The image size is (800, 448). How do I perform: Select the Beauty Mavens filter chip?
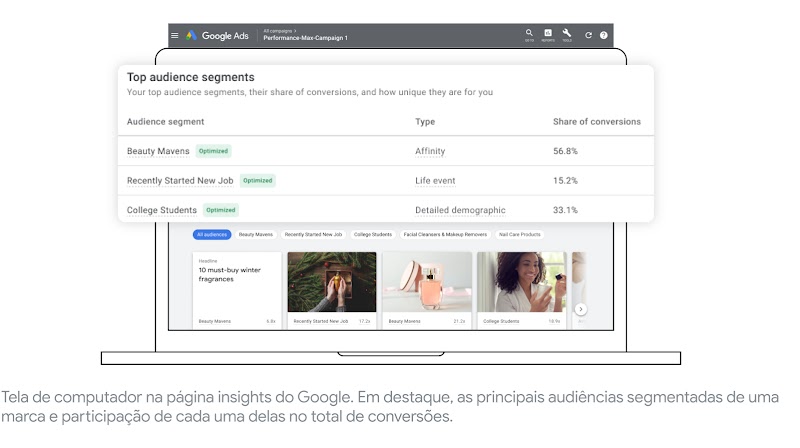(256, 234)
